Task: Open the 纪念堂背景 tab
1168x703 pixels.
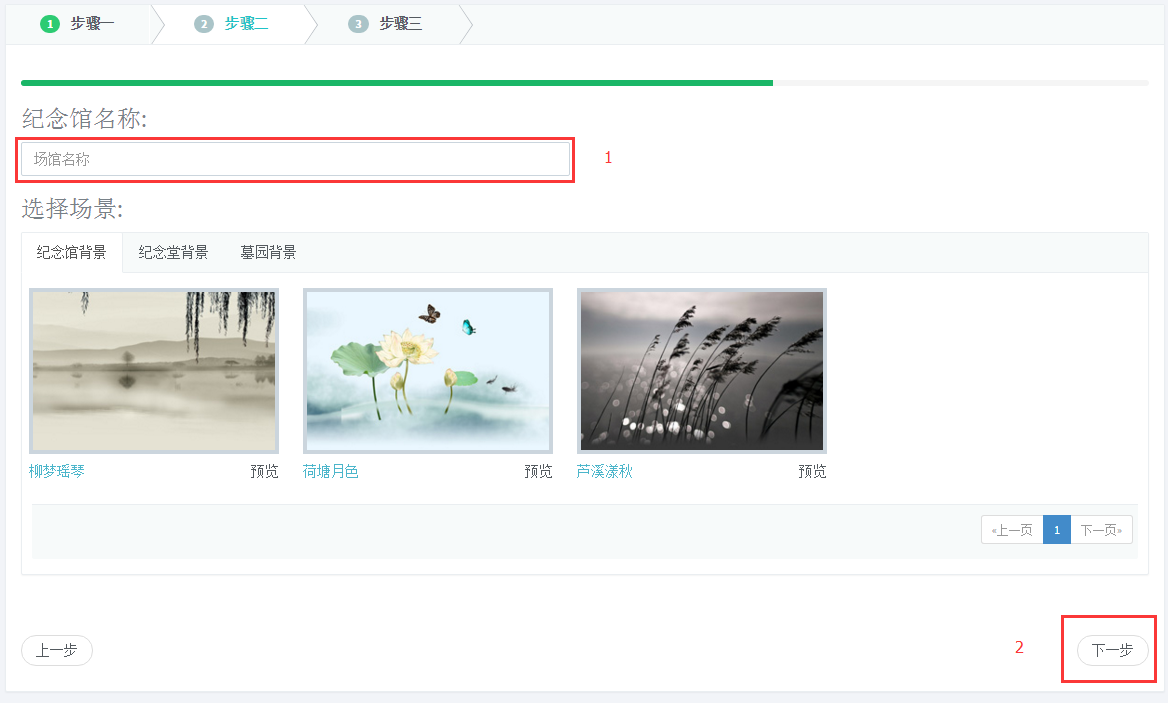Action: 173,253
